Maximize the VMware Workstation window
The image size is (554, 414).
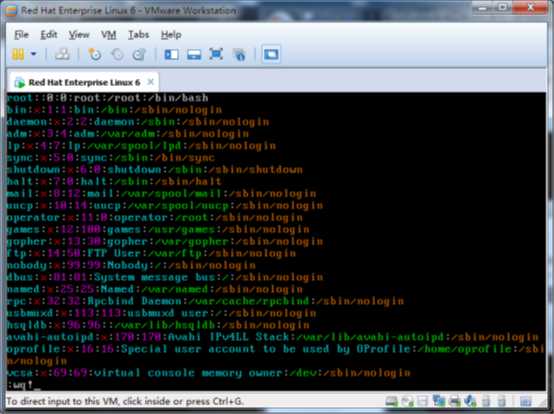(x=503, y=7)
